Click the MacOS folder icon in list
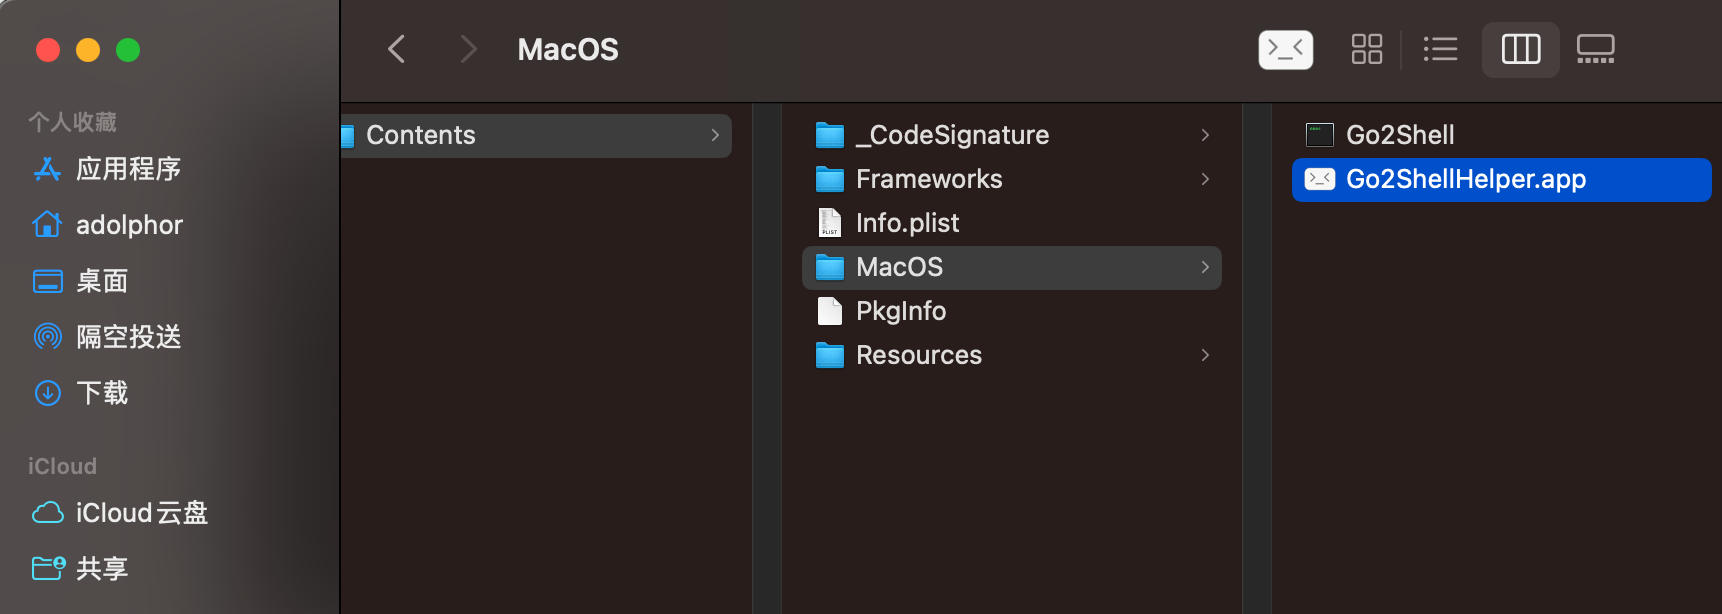The height and width of the screenshot is (614, 1722). tap(830, 267)
